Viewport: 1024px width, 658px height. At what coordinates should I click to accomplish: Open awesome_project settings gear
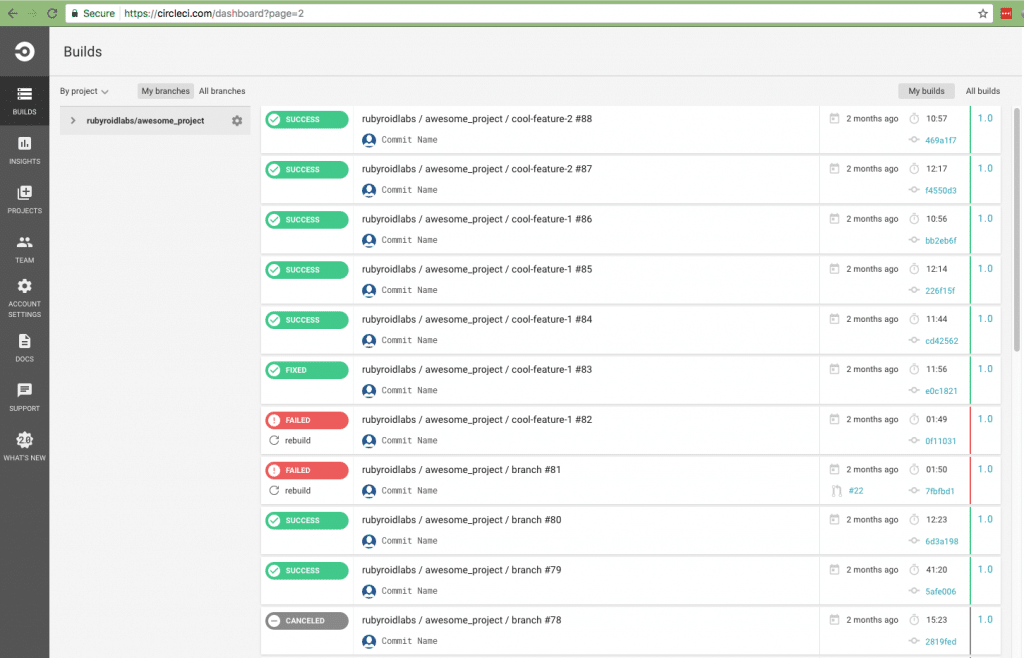pos(237,121)
